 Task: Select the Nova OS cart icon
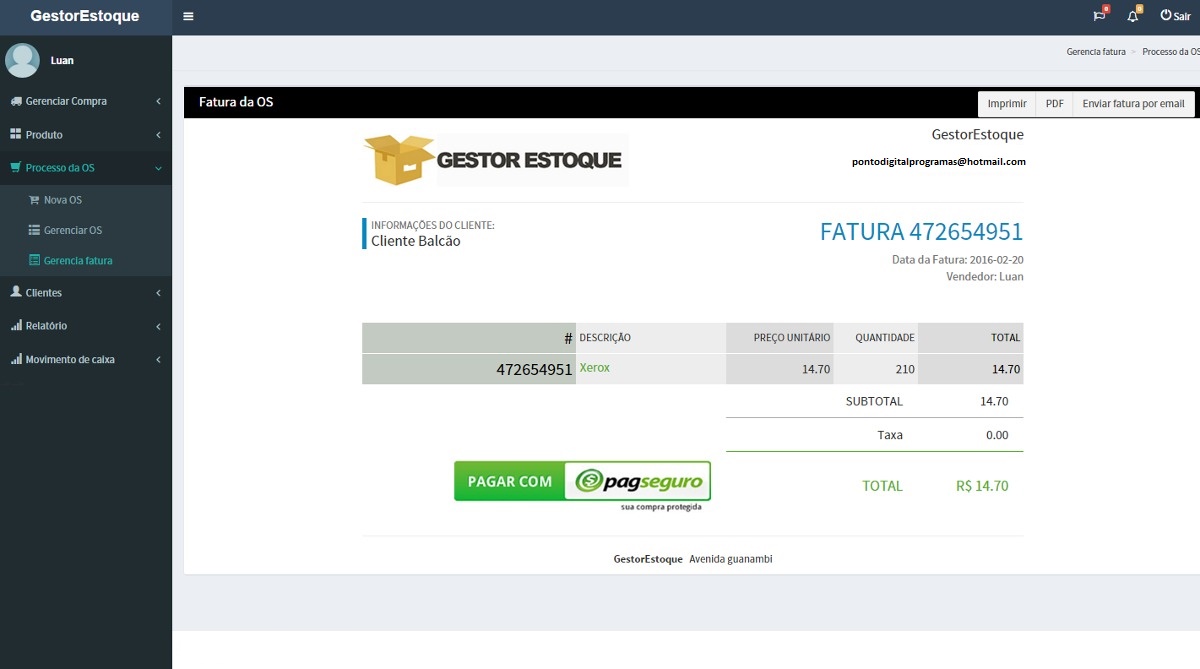[36, 199]
